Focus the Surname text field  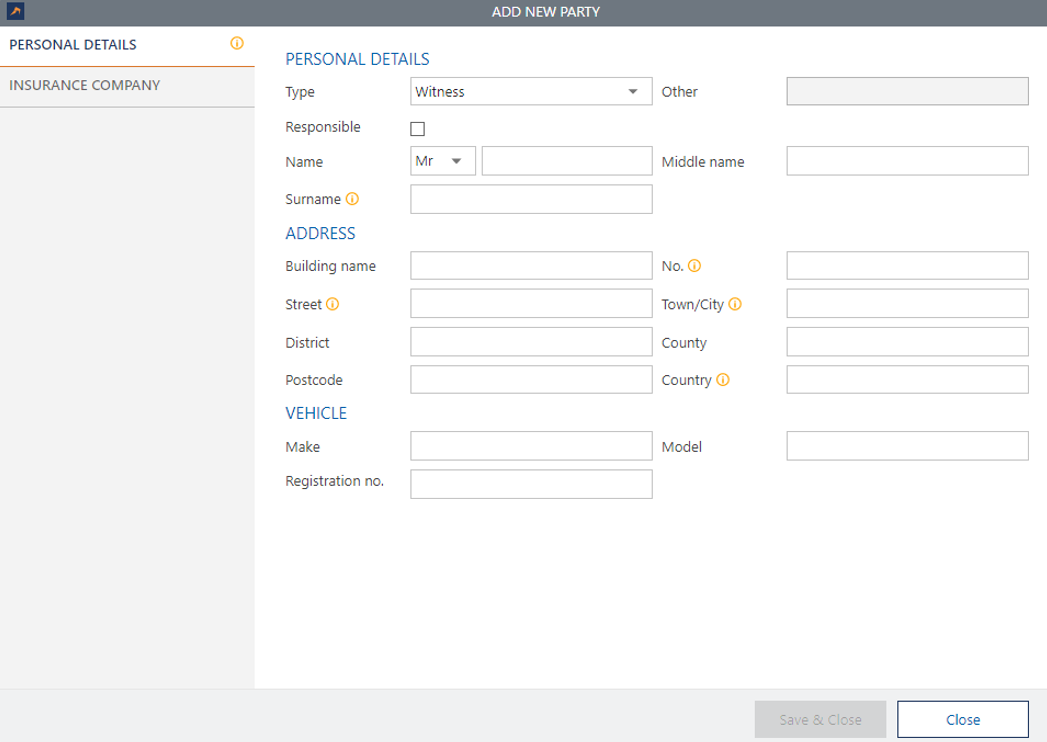531,199
